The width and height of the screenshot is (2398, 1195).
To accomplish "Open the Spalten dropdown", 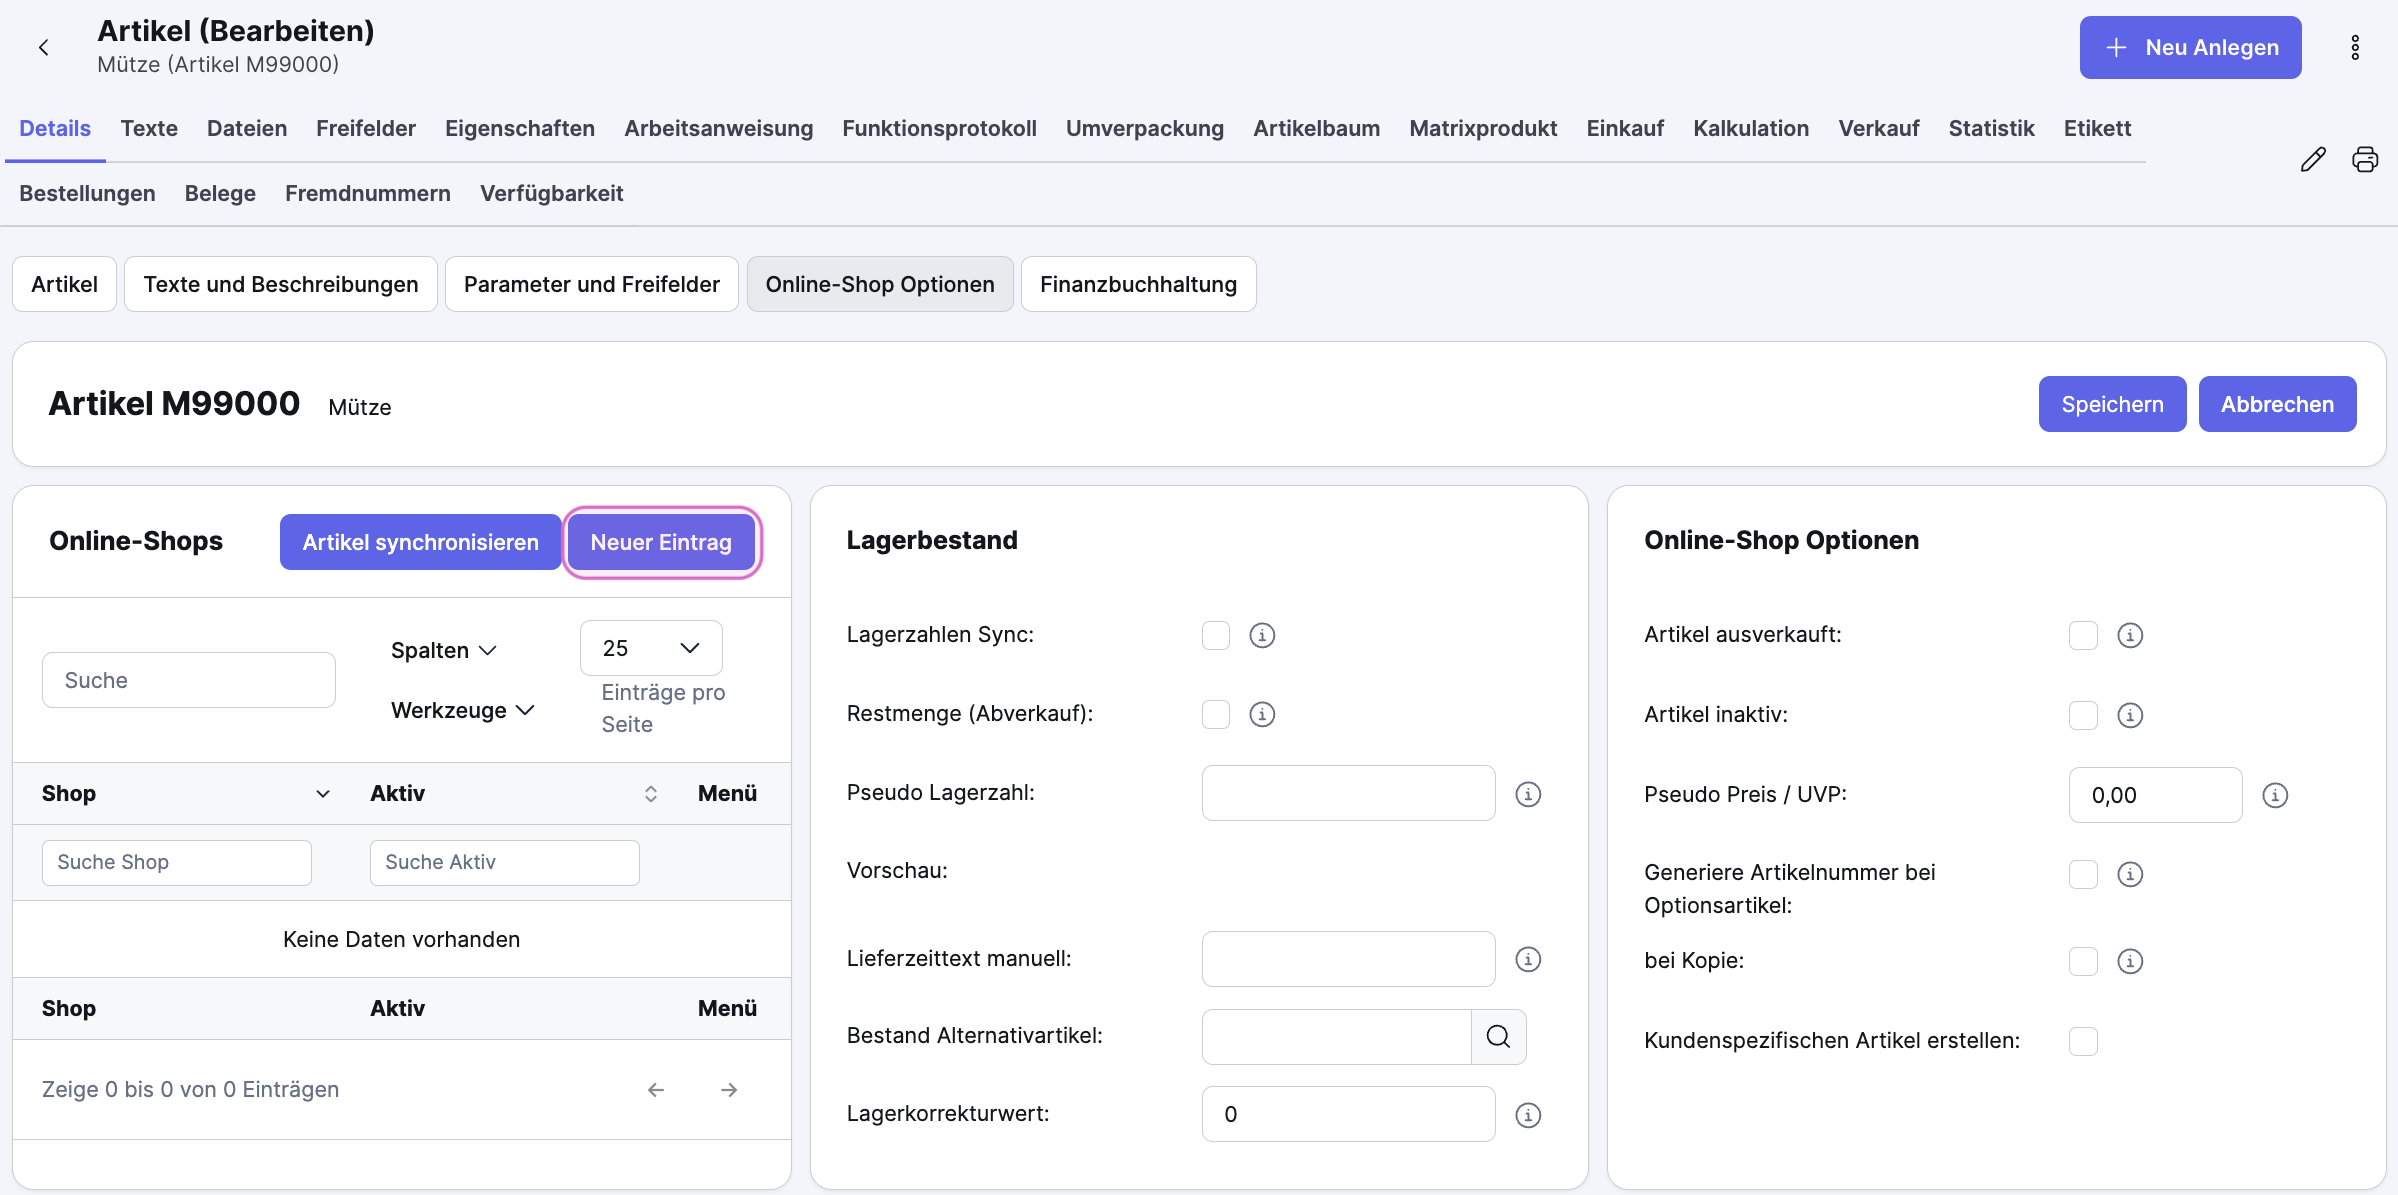I will 443,649.
